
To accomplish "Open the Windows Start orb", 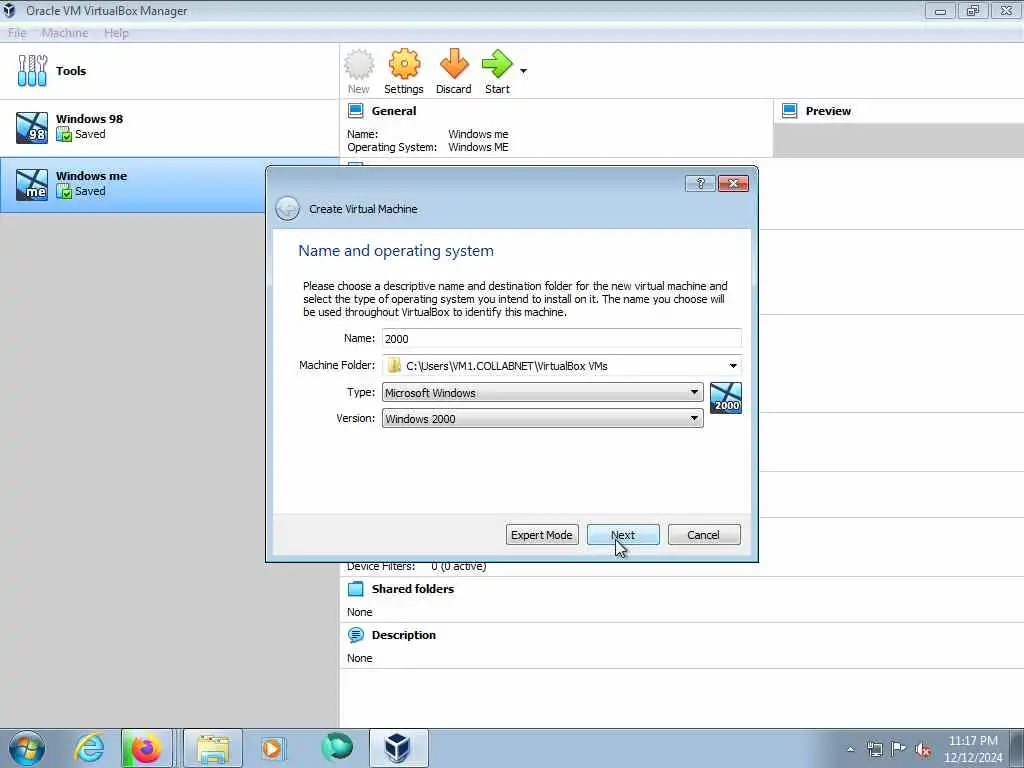I will pyautogui.click(x=27, y=748).
